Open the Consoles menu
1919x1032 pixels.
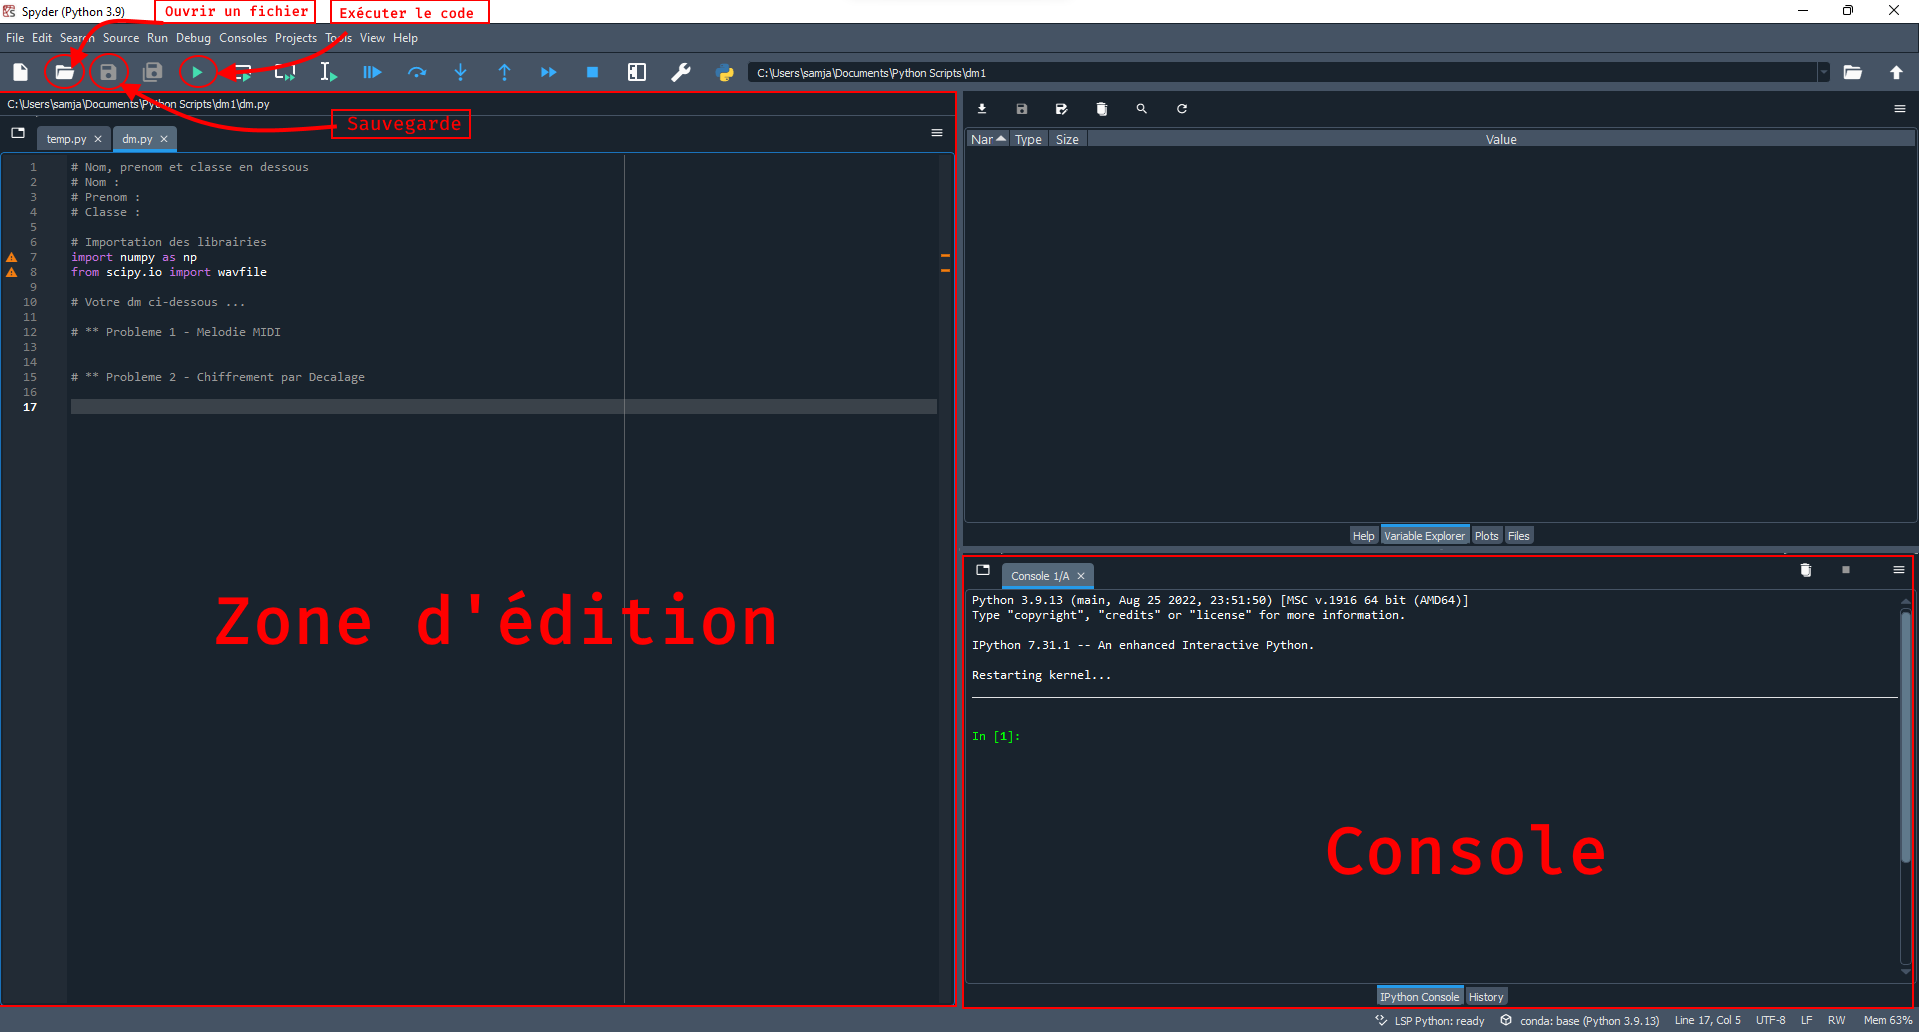[243, 38]
